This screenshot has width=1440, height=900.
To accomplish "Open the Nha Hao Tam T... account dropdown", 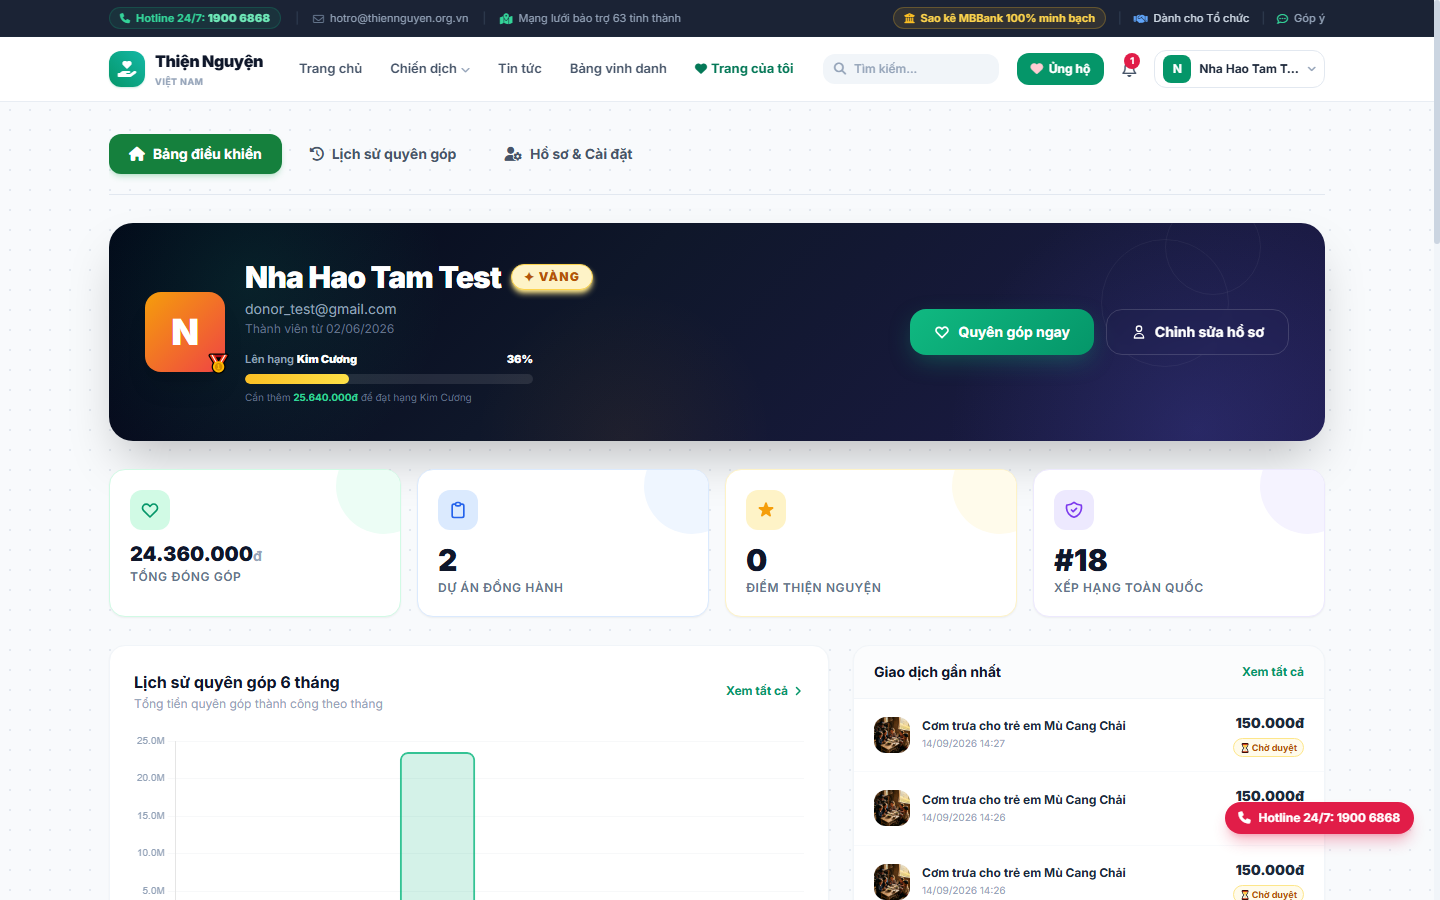I will pos(1239,69).
